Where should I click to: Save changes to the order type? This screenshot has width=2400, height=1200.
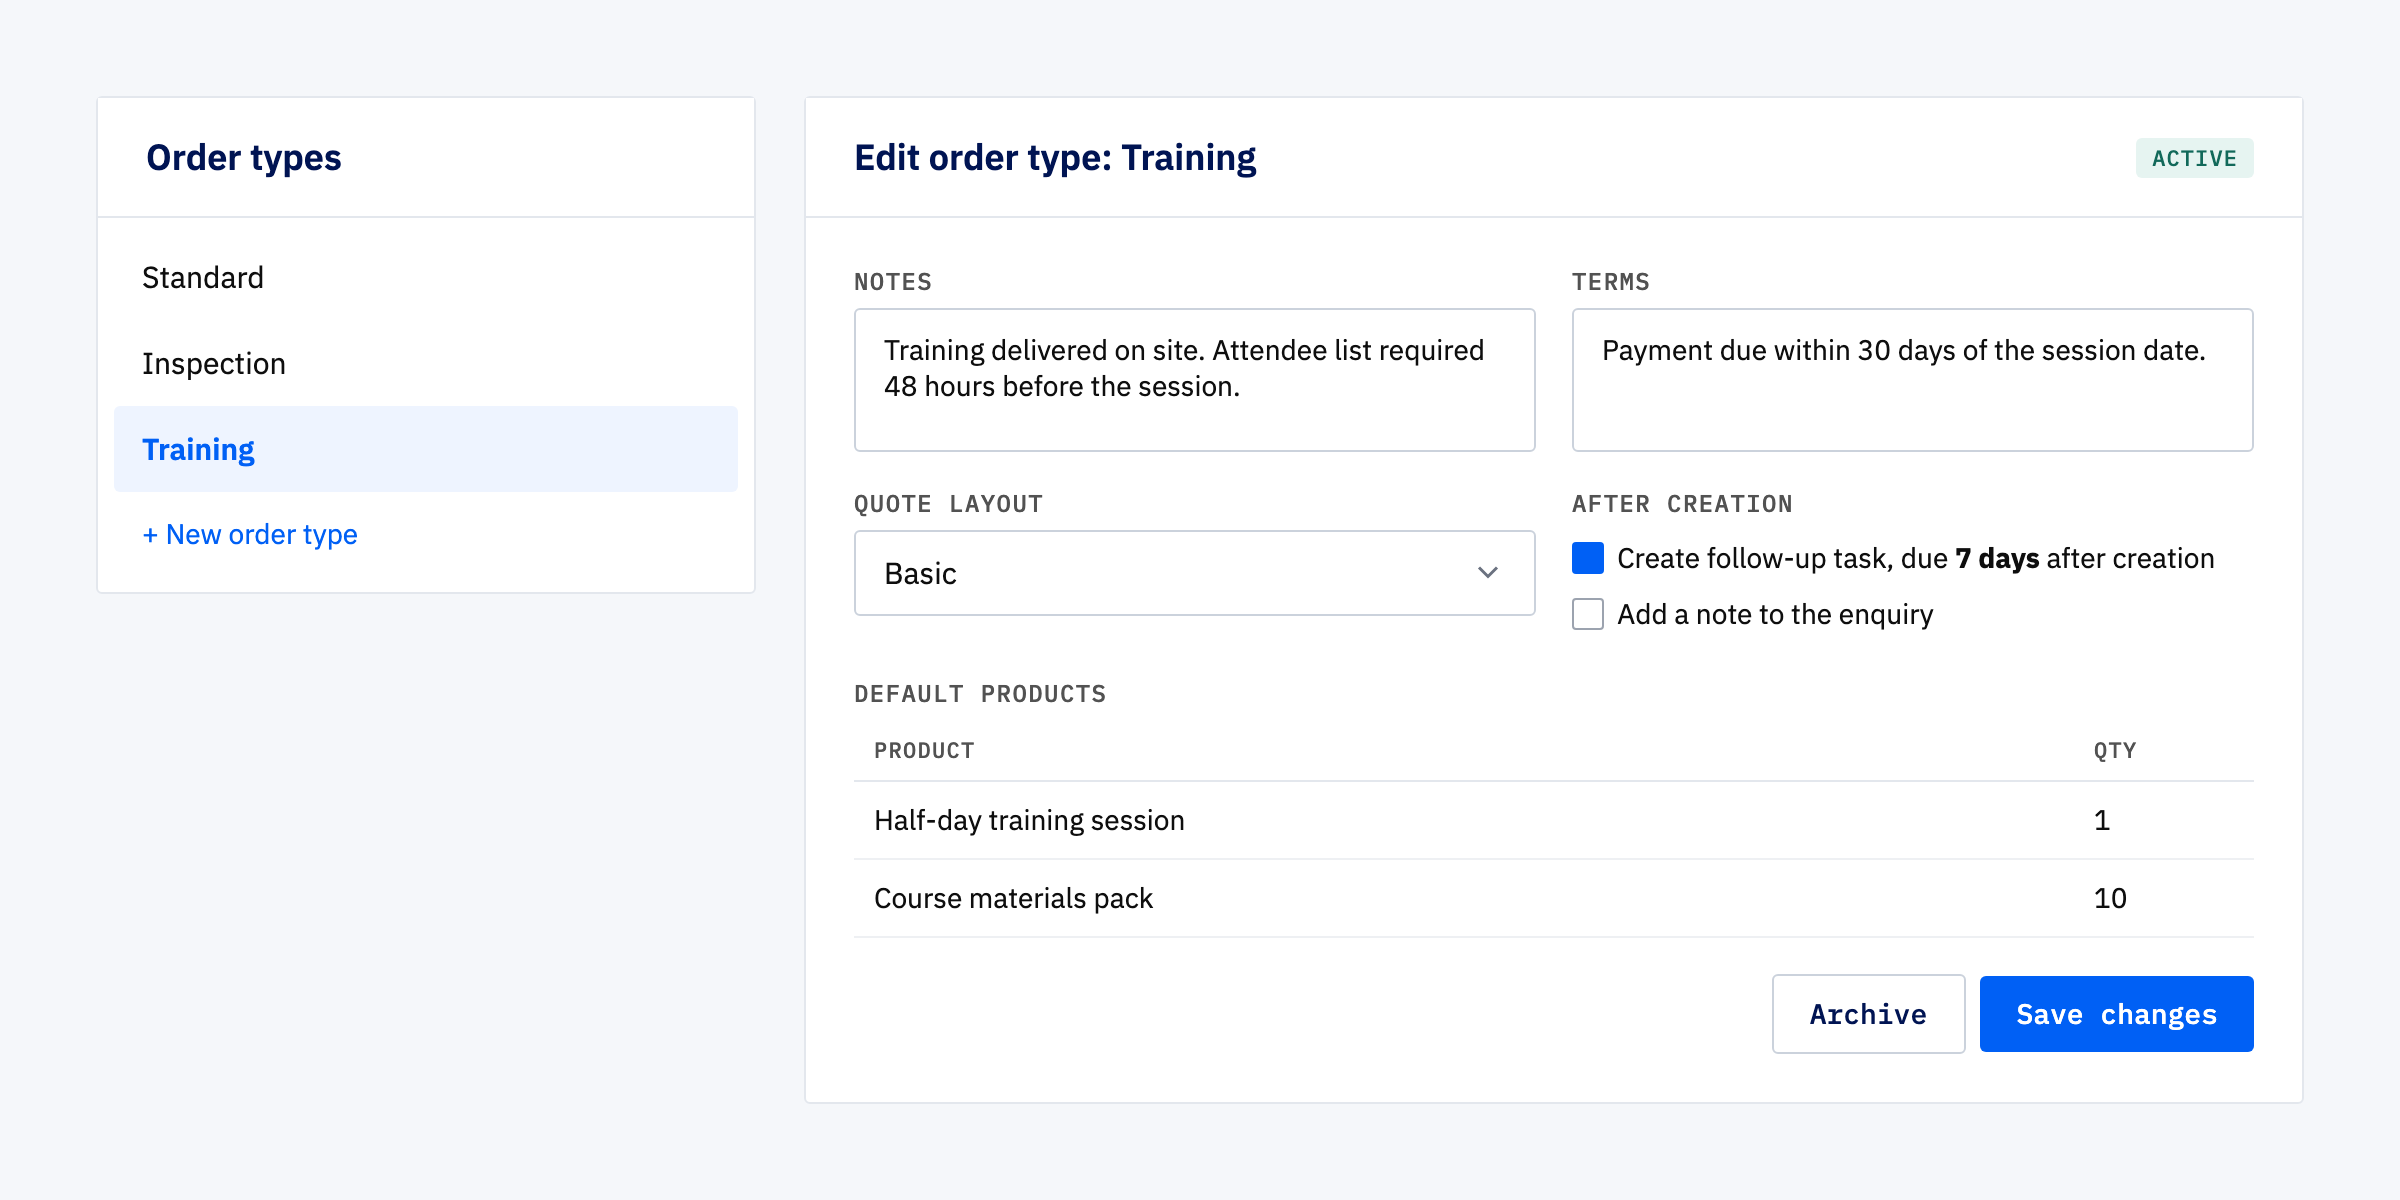pos(2116,1014)
